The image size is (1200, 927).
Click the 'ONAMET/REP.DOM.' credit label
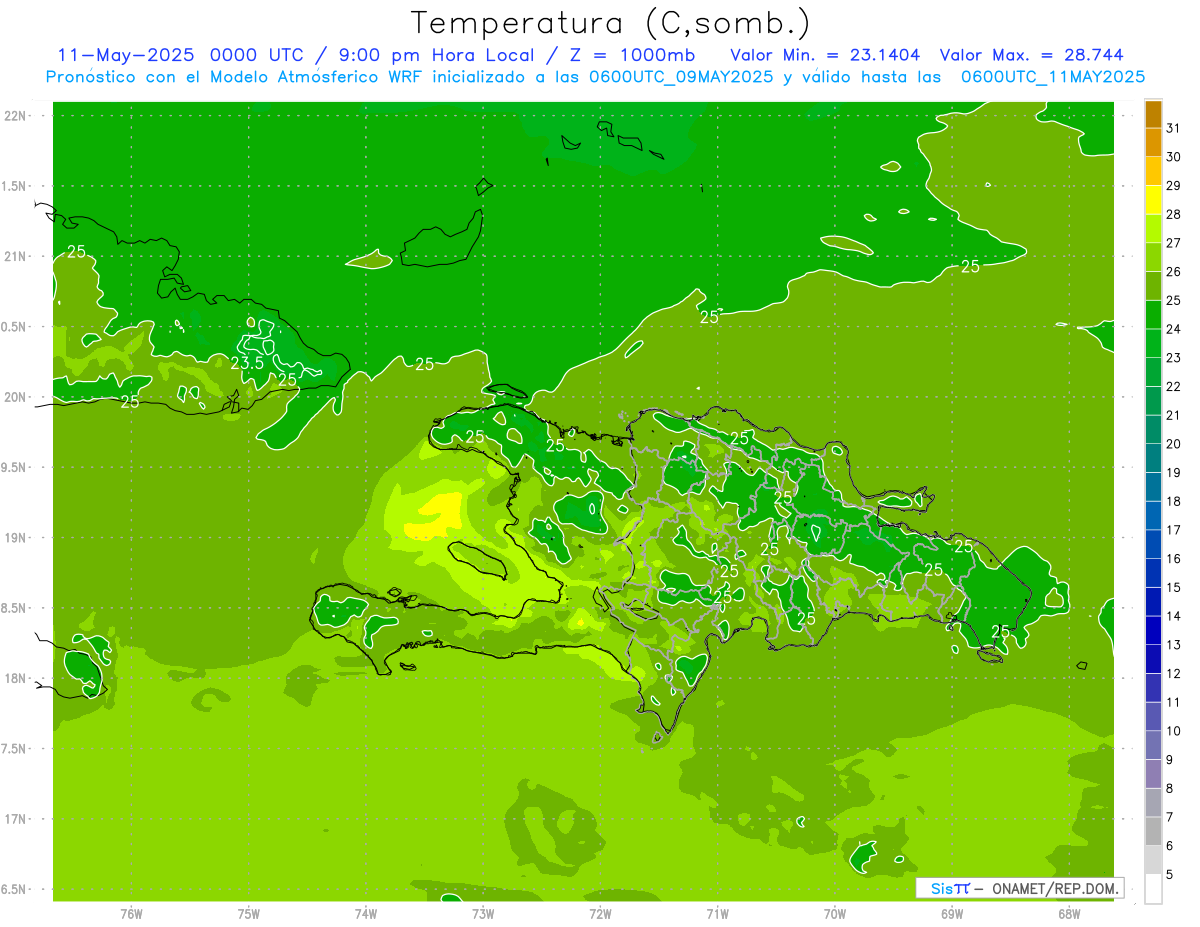(x=1053, y=888)
